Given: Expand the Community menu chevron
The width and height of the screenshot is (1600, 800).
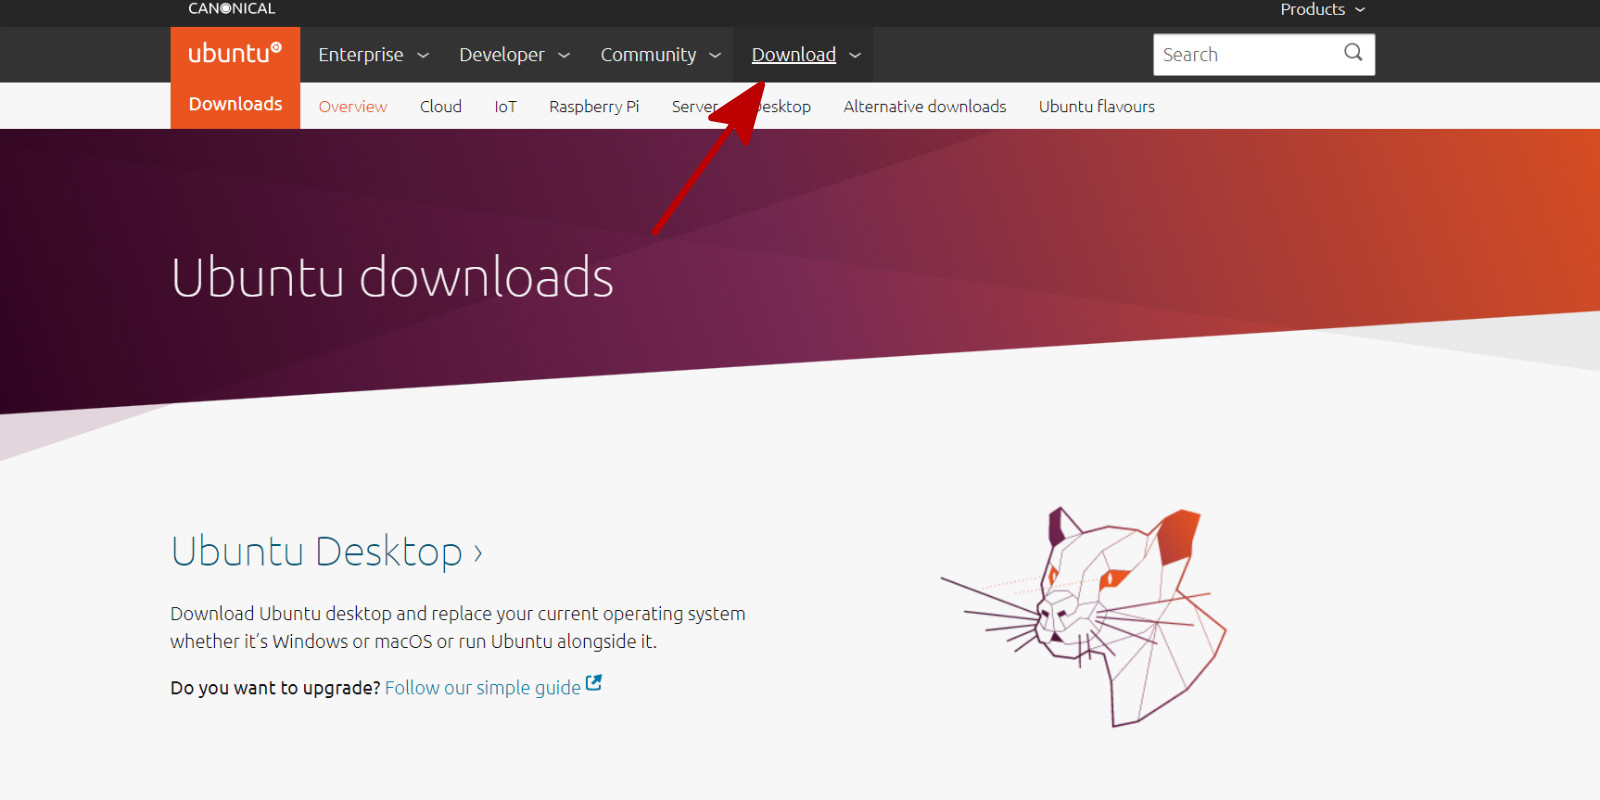Looking at the screenshot, I should pyautogui.click(x=715, y=56).
